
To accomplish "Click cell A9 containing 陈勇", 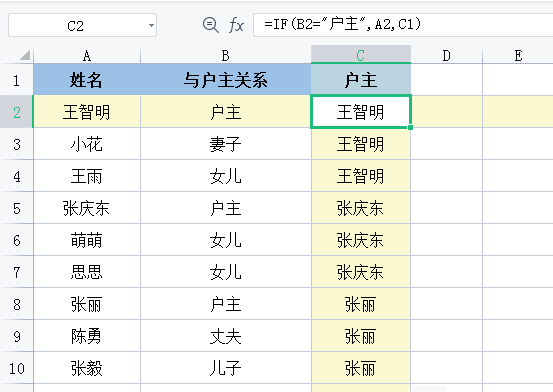I will (87, 336).
